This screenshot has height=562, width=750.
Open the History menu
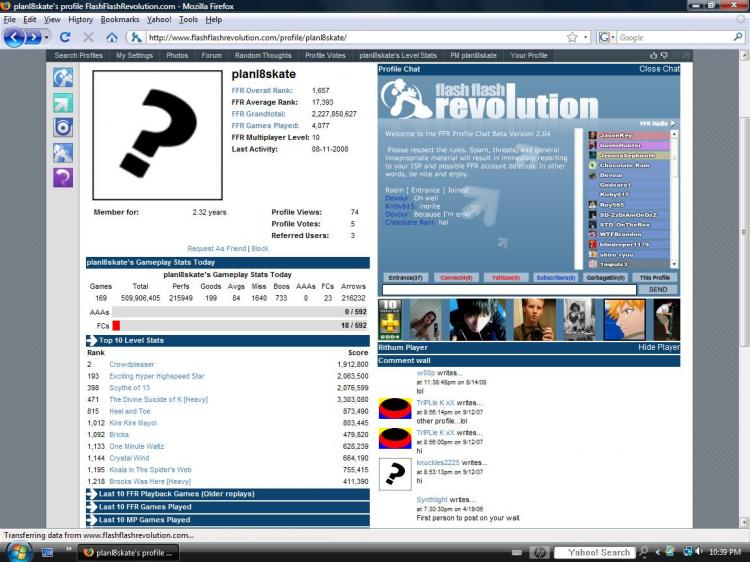coord(80,20)
